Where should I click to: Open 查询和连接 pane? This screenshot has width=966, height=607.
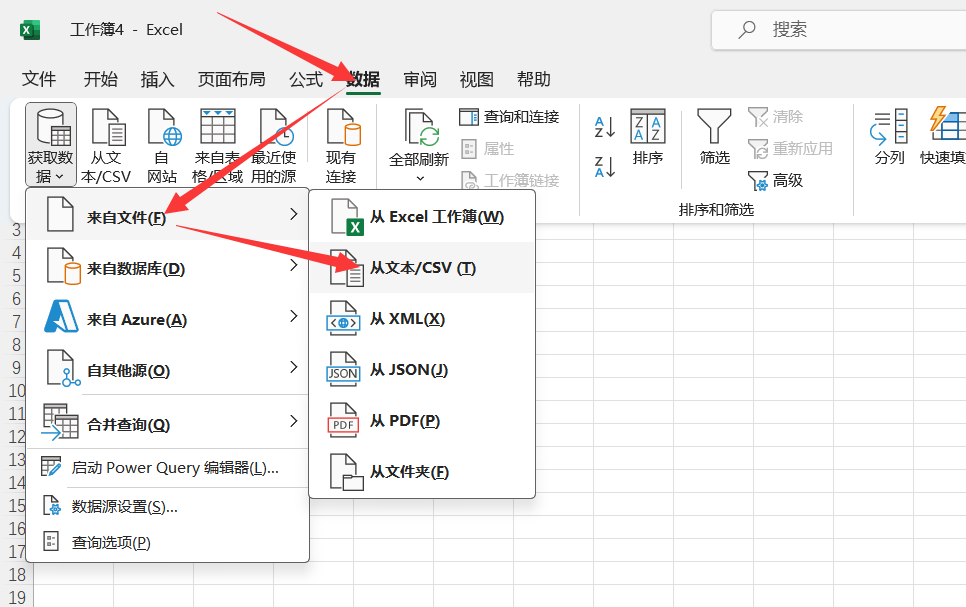click(x=510, y=117)
